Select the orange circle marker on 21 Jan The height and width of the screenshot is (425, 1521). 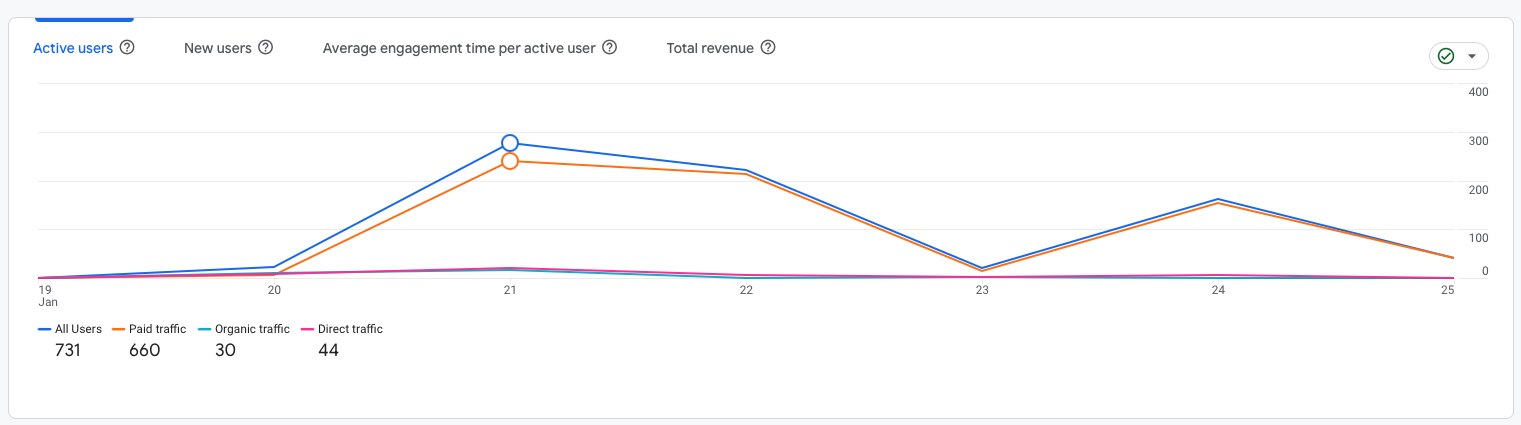tap(510, 161)
